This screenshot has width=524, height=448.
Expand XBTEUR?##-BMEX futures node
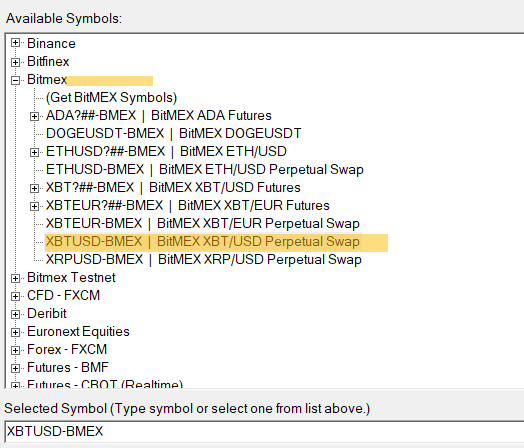[34, 206]
